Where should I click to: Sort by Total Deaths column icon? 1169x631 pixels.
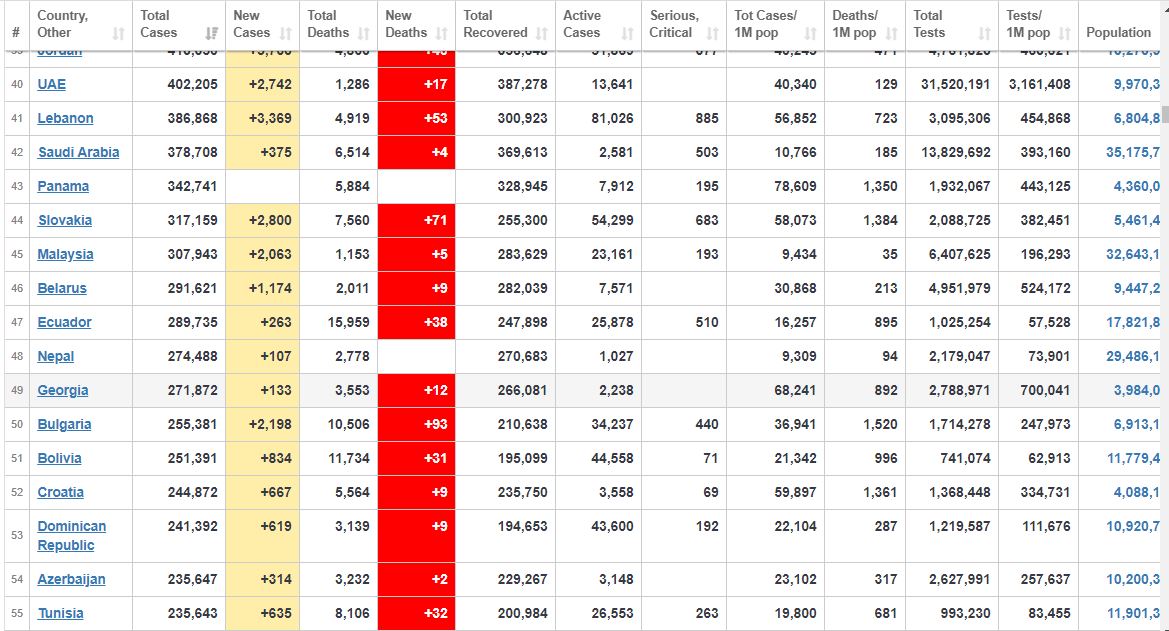[x=364, y=33]
